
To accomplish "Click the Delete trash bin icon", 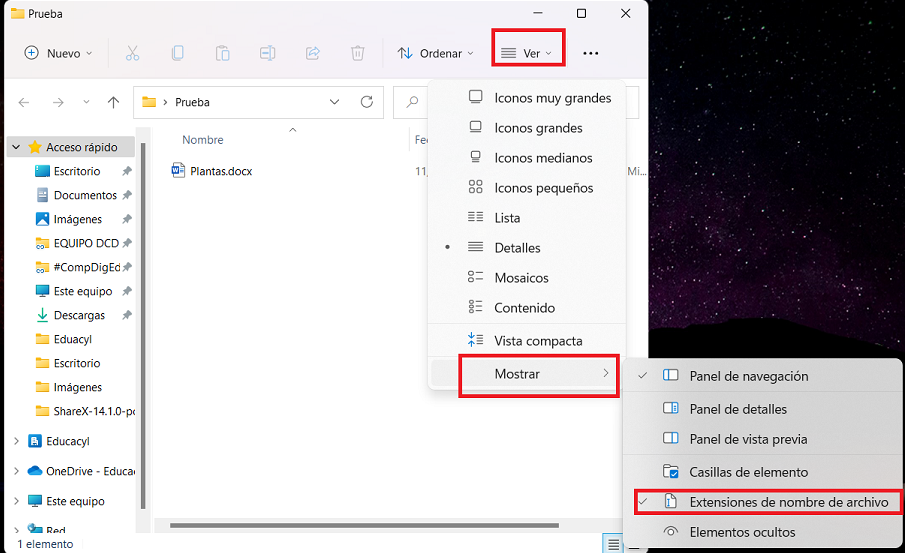I will pos(358,53).
